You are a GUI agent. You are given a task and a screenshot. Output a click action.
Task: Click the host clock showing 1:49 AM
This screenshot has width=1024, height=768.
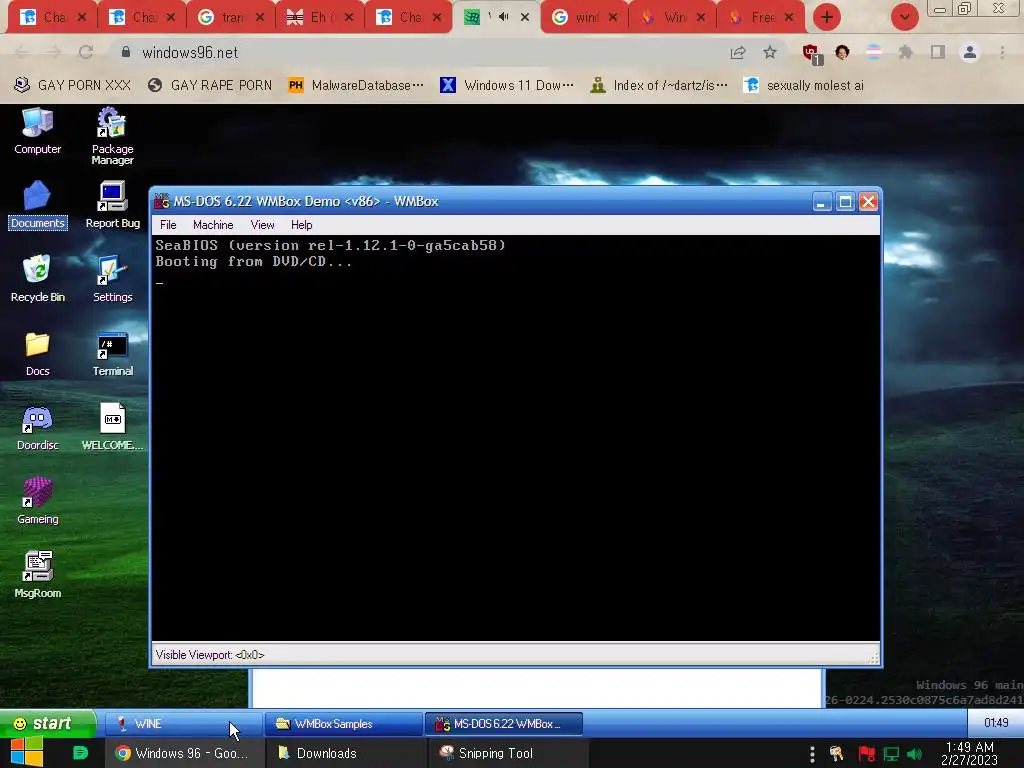pyautogui.click(x=970, y=753)
